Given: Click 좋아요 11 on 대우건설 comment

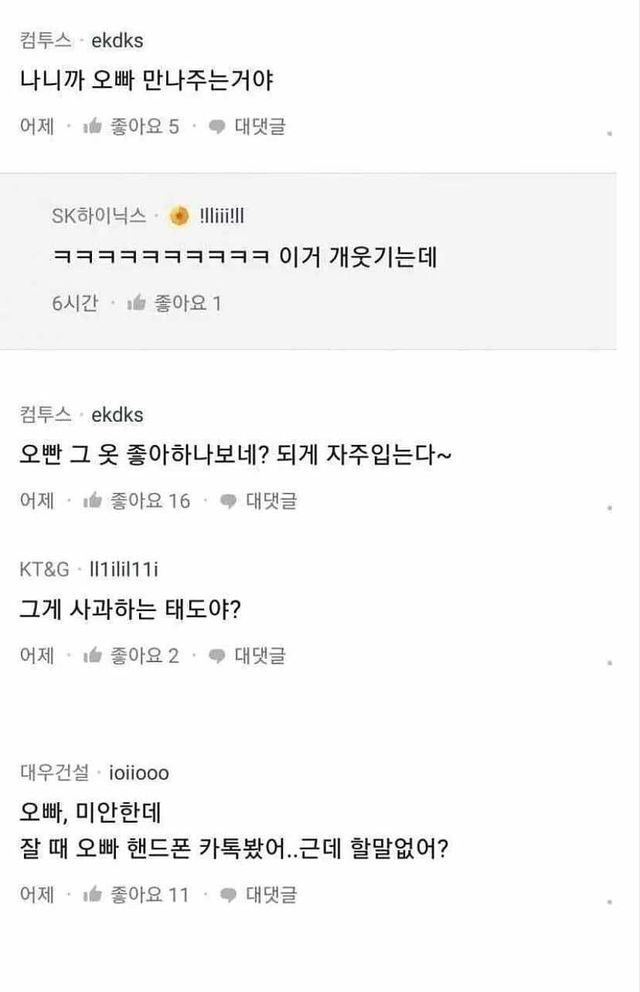Looking at the screenshot, I should pyautogui.click(x=150, y=894).
